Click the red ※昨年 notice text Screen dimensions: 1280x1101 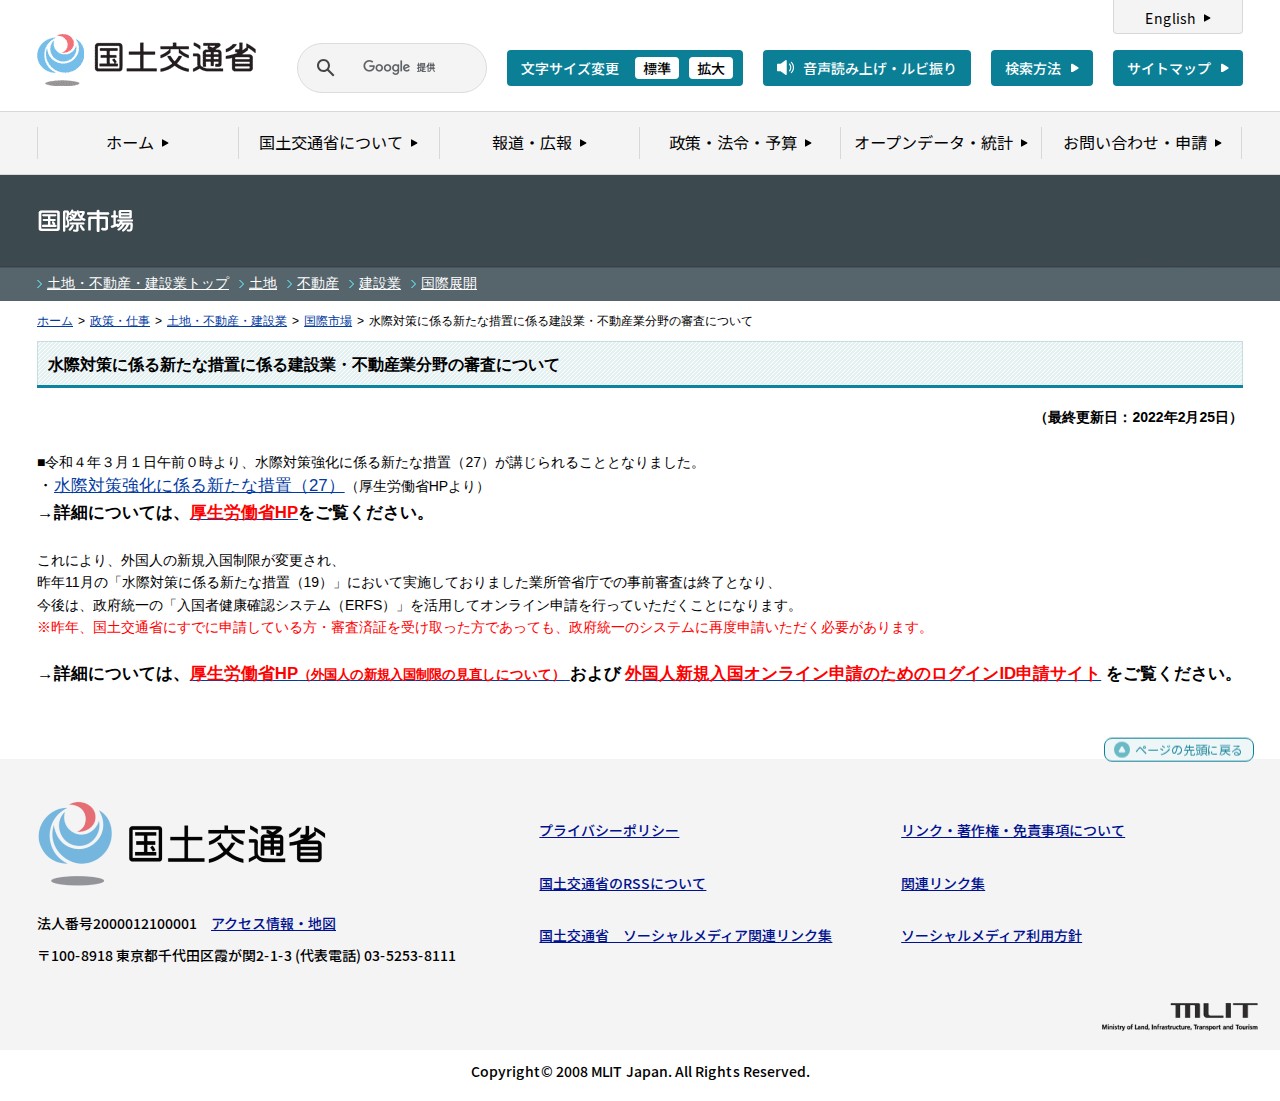484,628
